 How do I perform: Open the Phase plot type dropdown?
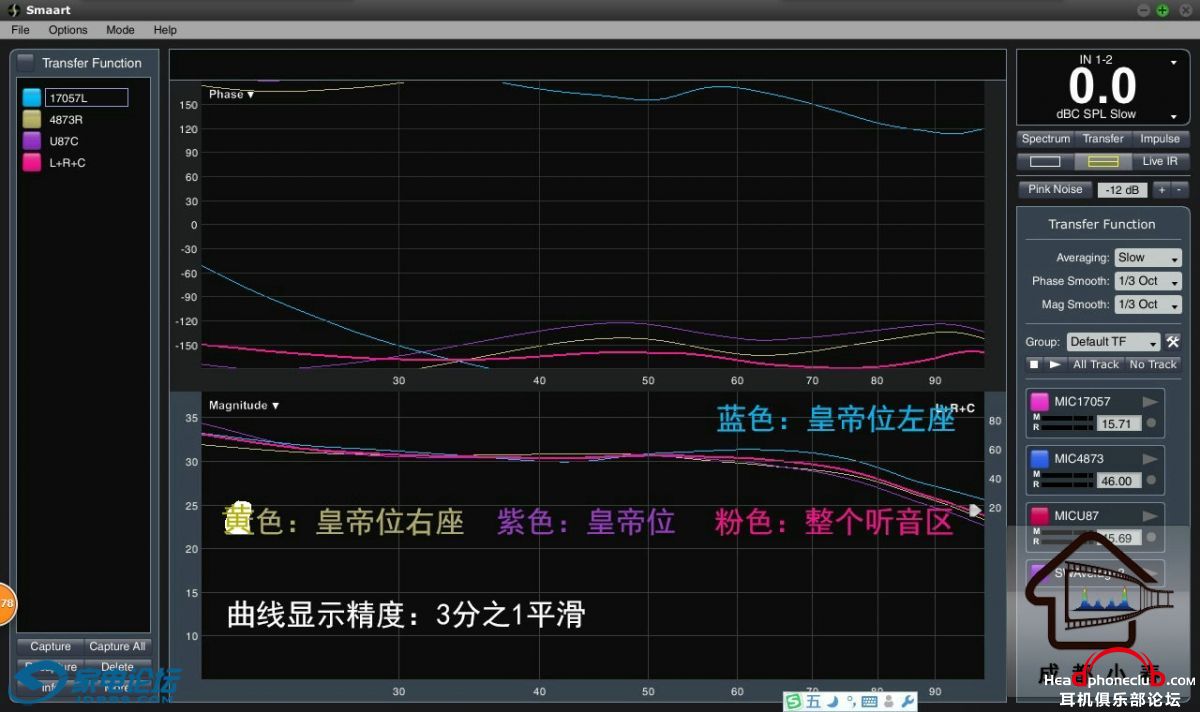click(x=231, y=94)
